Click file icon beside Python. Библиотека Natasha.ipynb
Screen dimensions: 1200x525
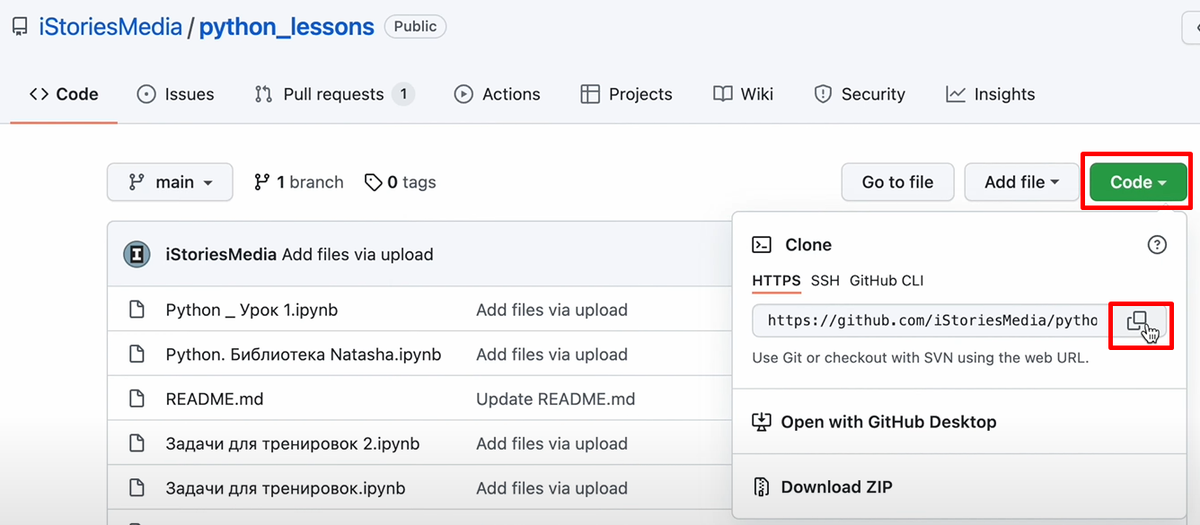(x=137, y=354)
